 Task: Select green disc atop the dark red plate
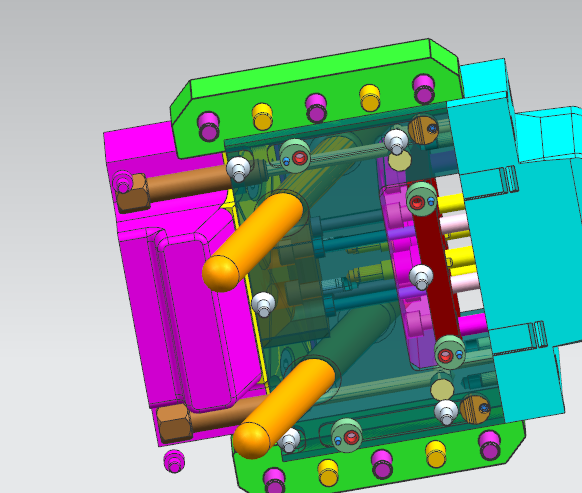422,200
